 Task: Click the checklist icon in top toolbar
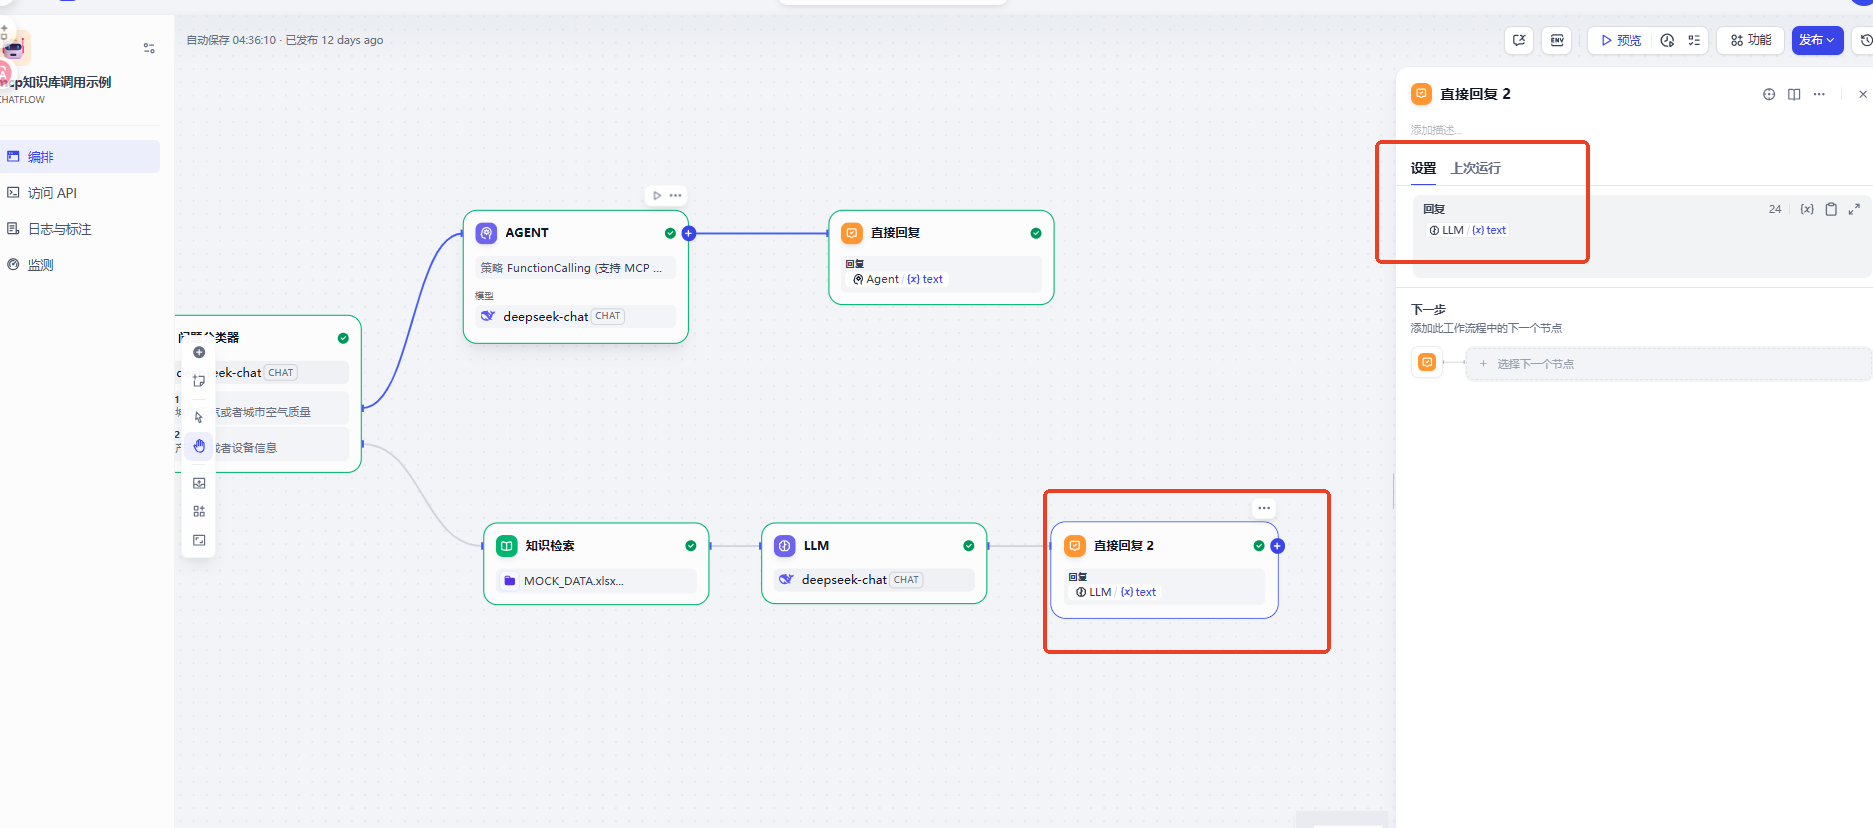[x=1694, y=40]
